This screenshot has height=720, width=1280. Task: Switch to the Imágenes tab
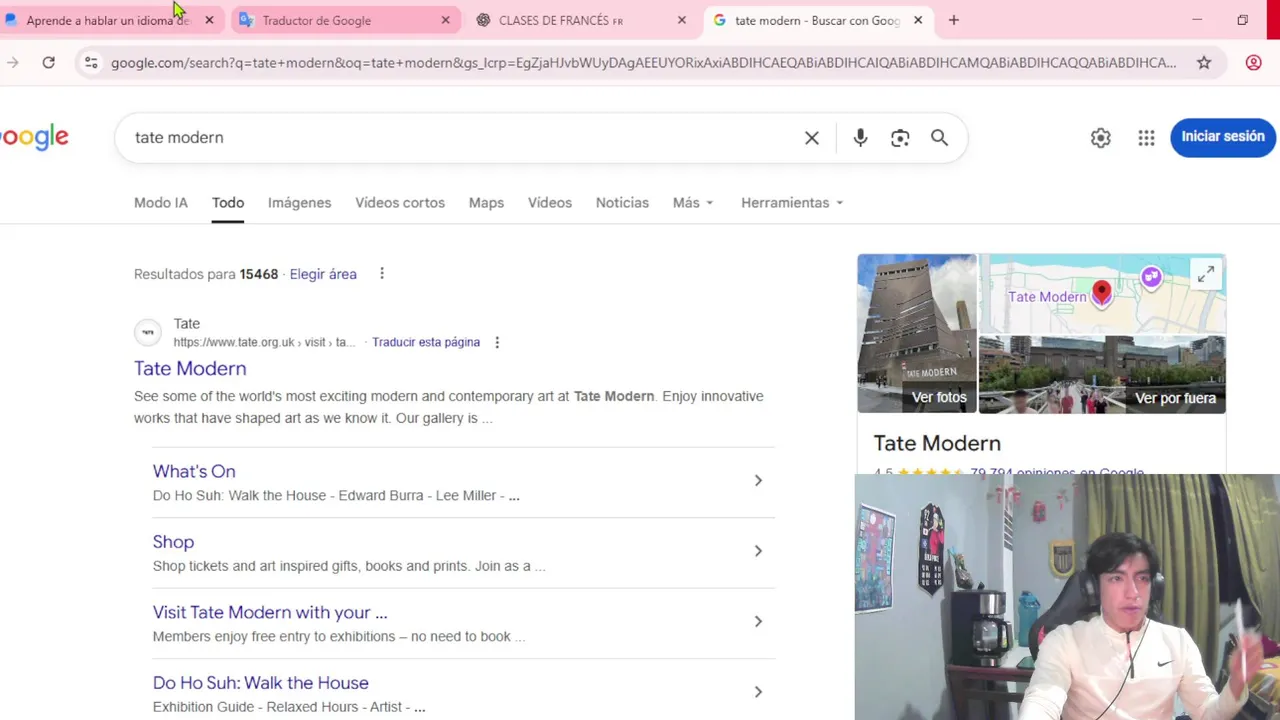(x=299, y=202)
